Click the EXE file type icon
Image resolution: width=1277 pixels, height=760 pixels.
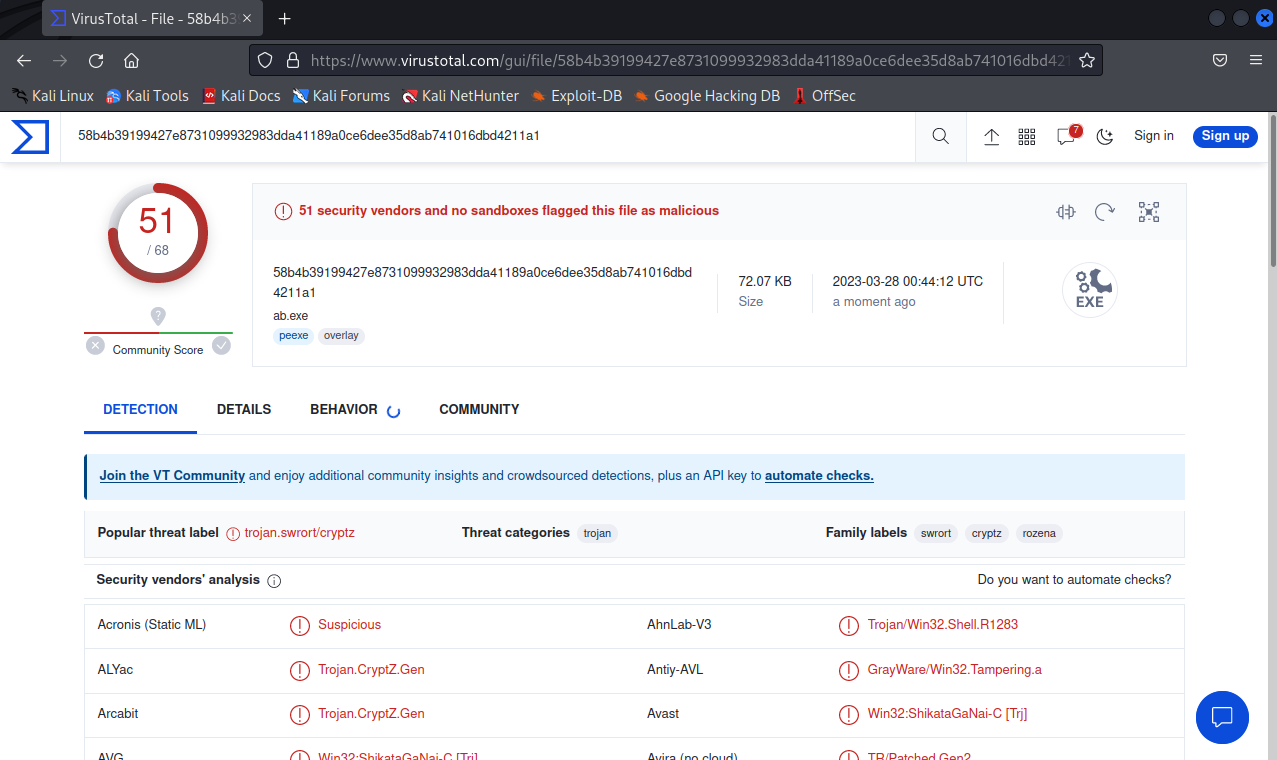pyautogui.click(x=1090, y=291)
